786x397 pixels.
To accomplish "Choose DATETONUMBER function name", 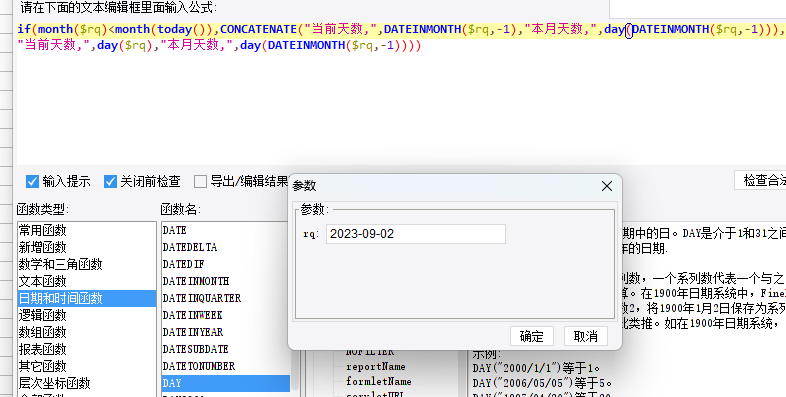I will (225, 366).
